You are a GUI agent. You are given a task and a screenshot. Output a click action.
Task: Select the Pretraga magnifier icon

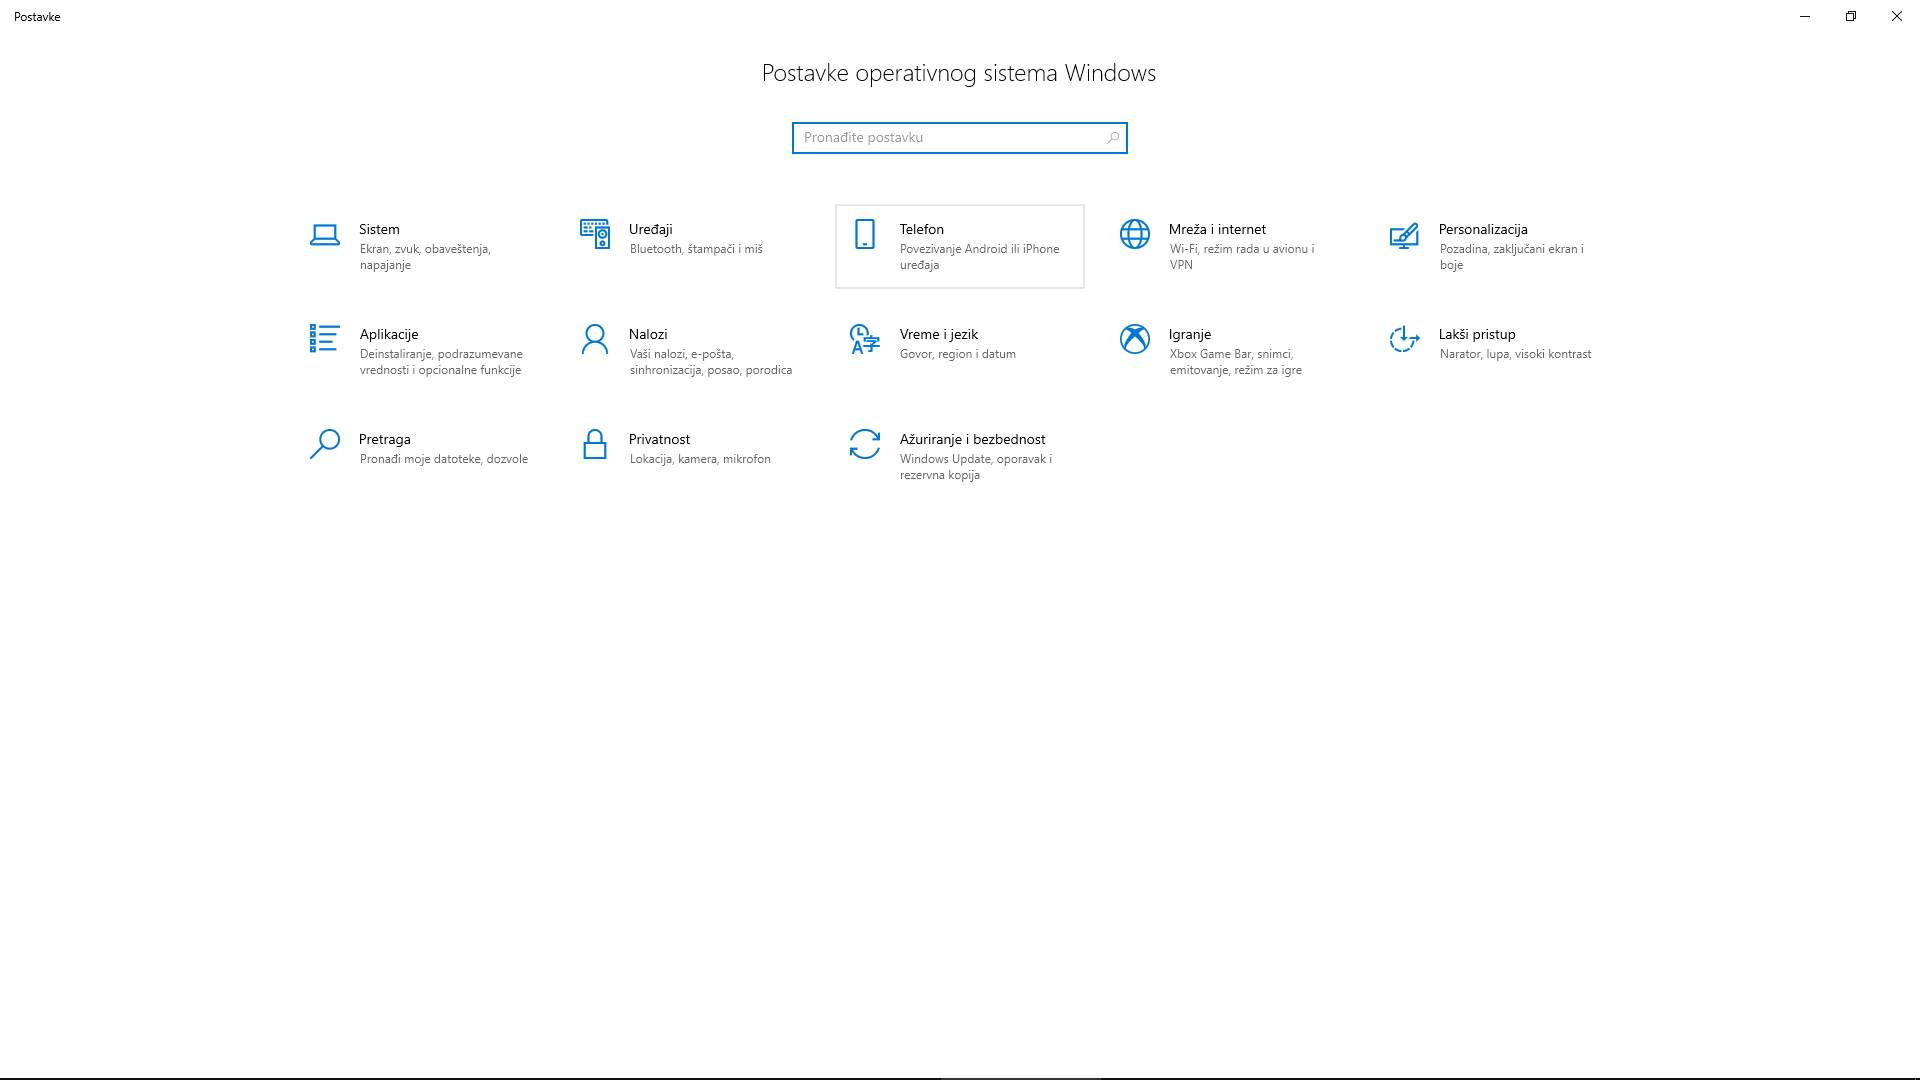tap(325, 445)
